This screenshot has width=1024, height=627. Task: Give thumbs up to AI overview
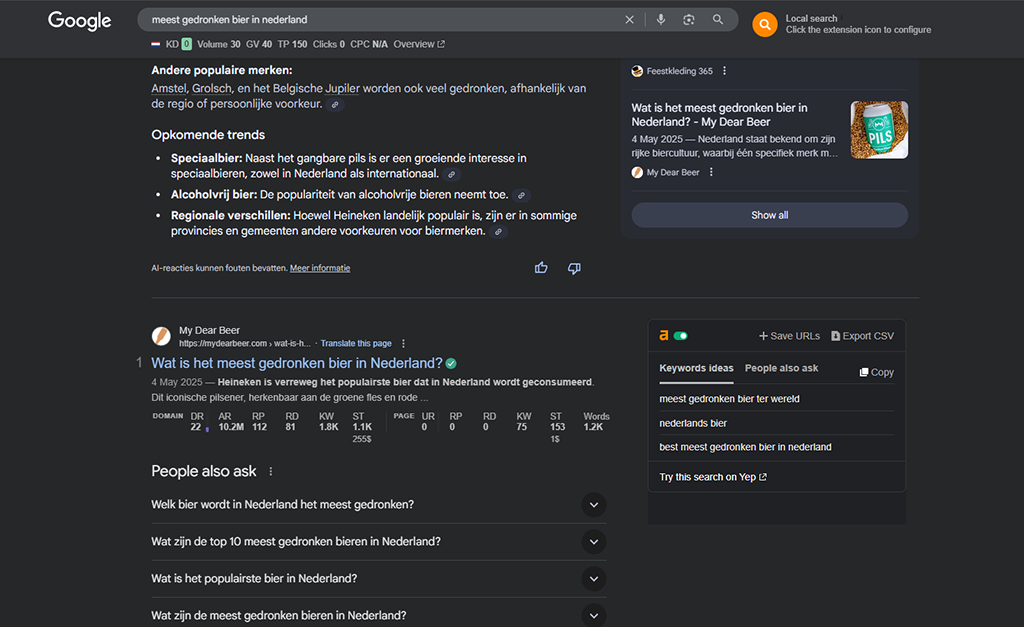pyautogui.click(x=541, y=268)
